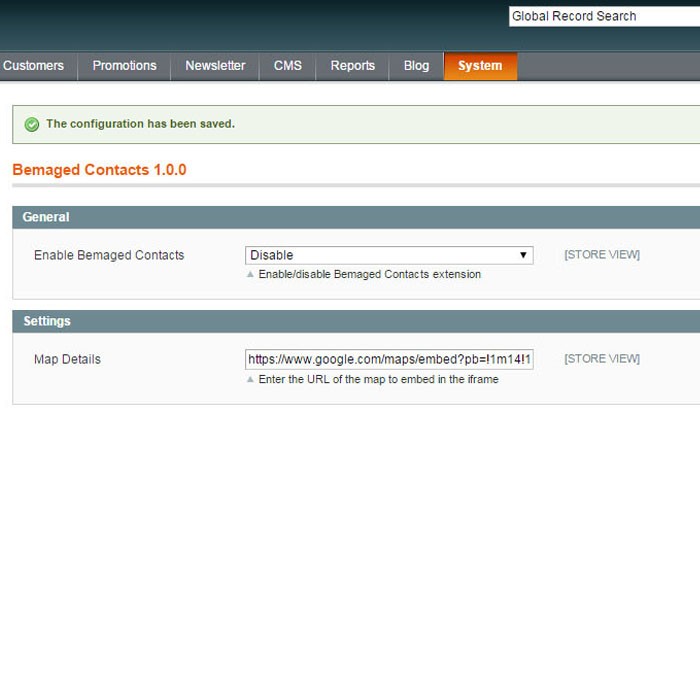
Task: Click the 'Map Details' label
Action: click(67, 359)
